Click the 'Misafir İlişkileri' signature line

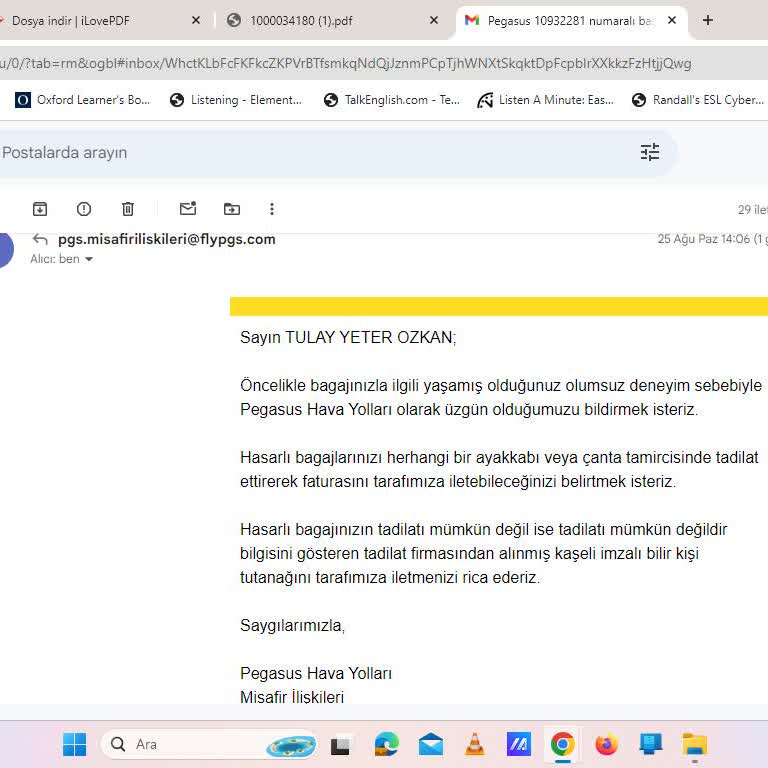tap(292, 697)
